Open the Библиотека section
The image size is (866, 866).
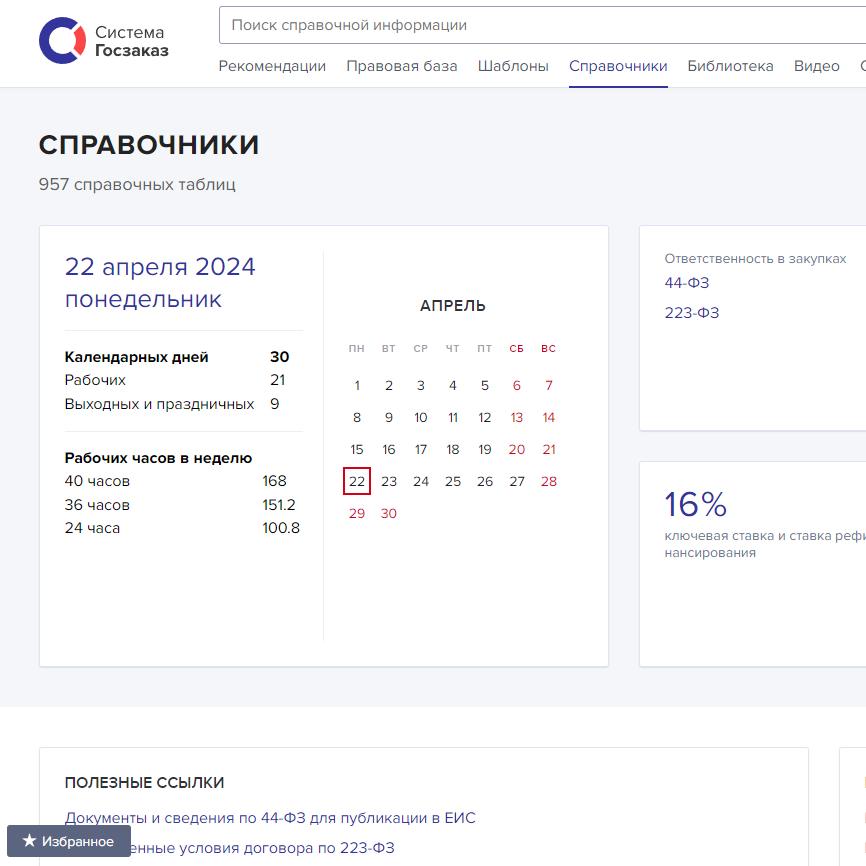point(729,66)
